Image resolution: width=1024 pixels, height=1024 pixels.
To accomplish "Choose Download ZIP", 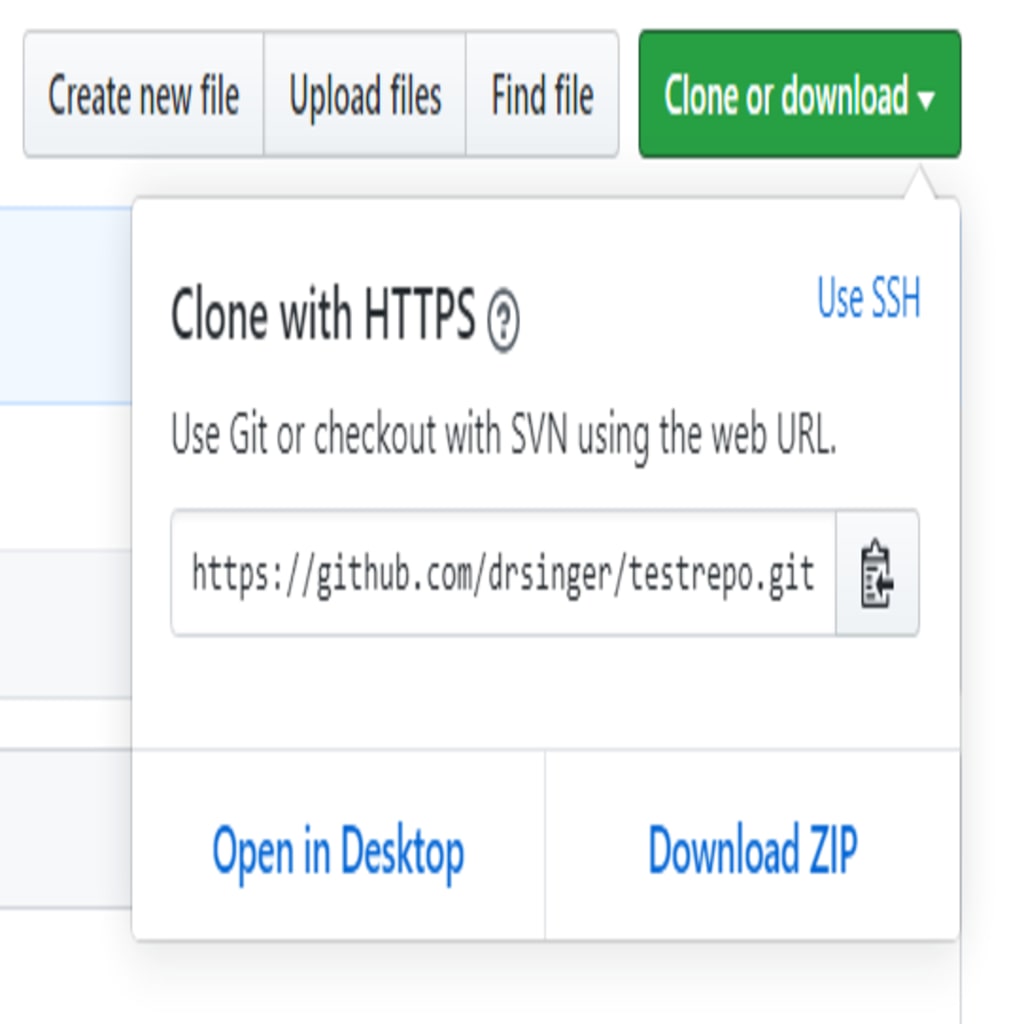I will pyautogui.click(x=752, y=848).
